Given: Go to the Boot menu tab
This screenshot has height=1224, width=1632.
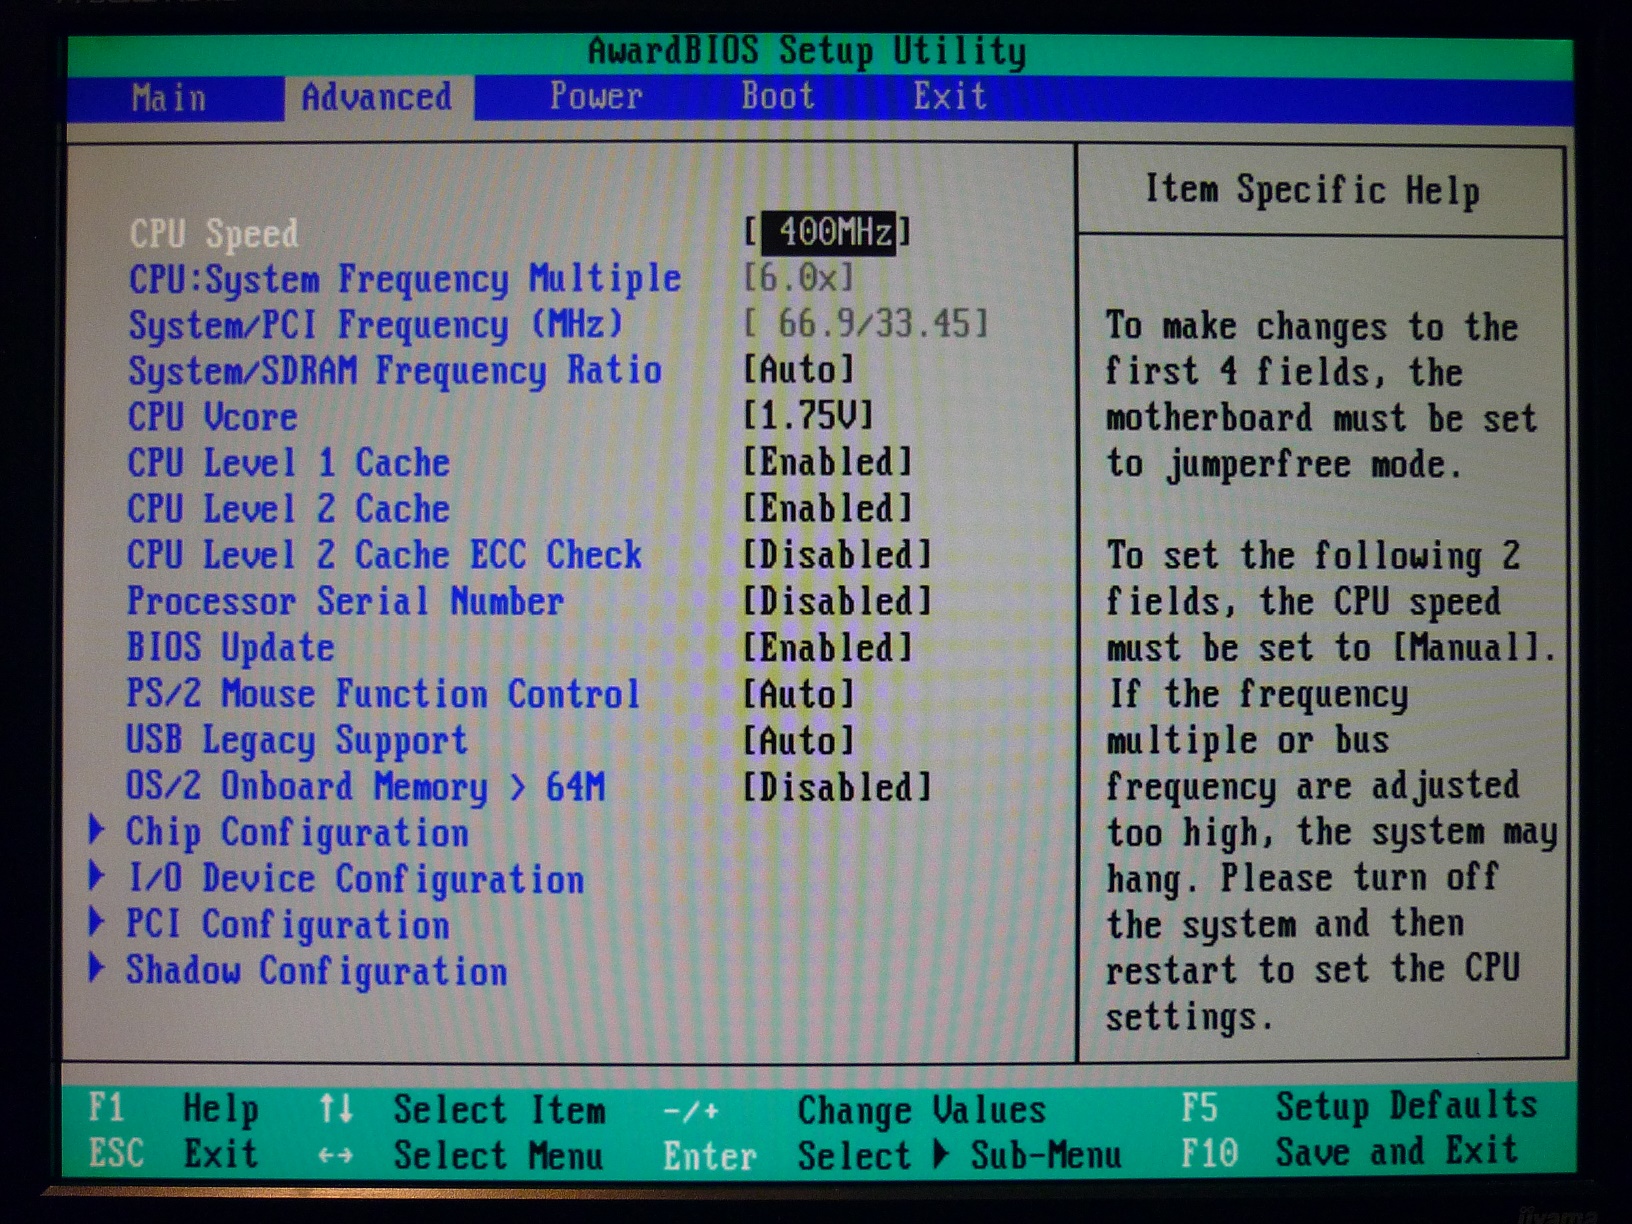Looking at the screenshot, I should pos(778,96).
